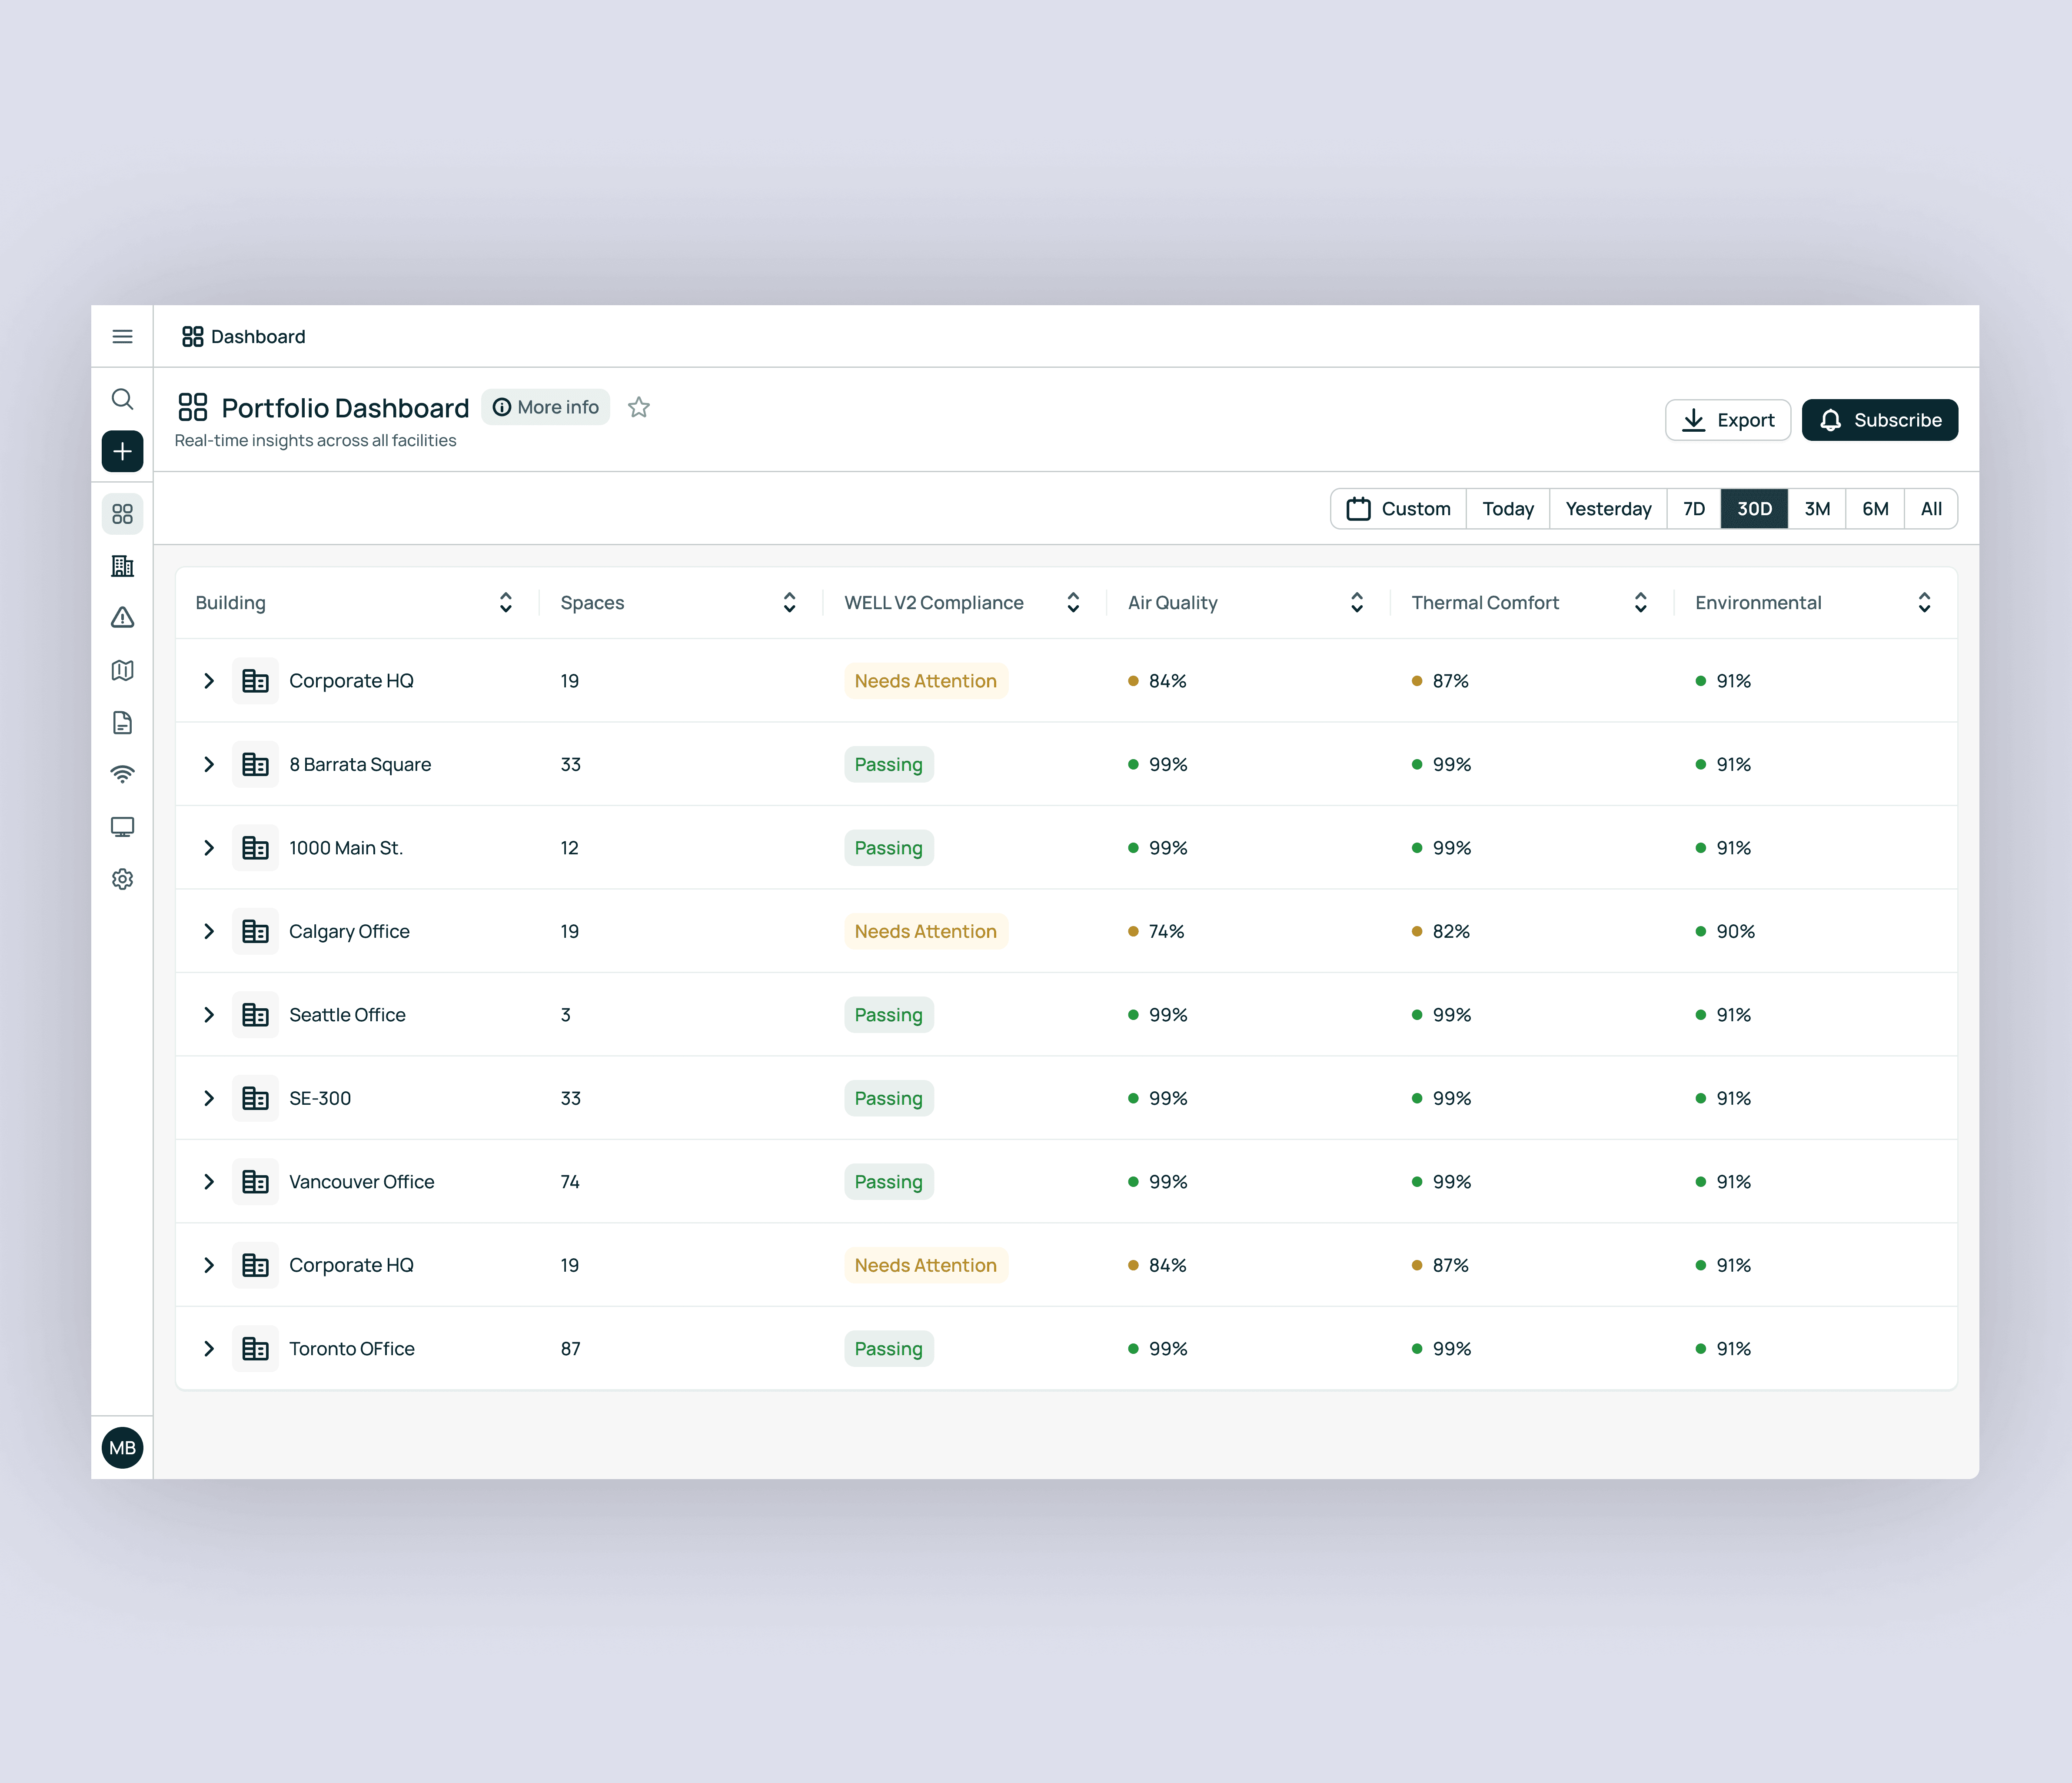Sort by the Air Quality column
Viewport: 2072px width, 1783px height.
pyautogui.click(x=1356, y=602)
